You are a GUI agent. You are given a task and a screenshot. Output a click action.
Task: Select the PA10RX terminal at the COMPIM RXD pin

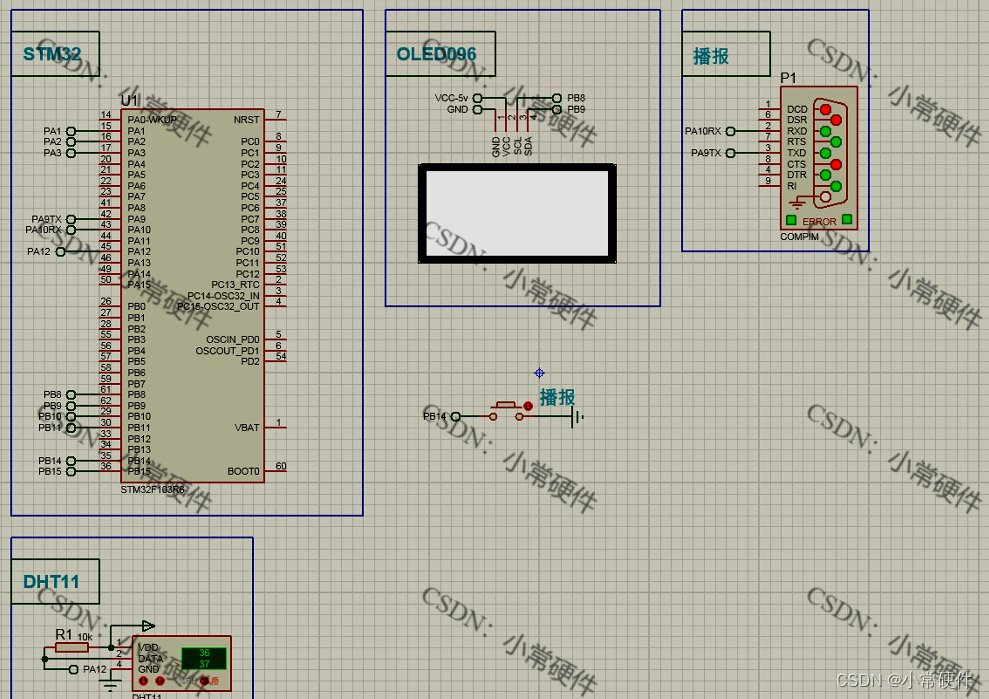(730, 131)
